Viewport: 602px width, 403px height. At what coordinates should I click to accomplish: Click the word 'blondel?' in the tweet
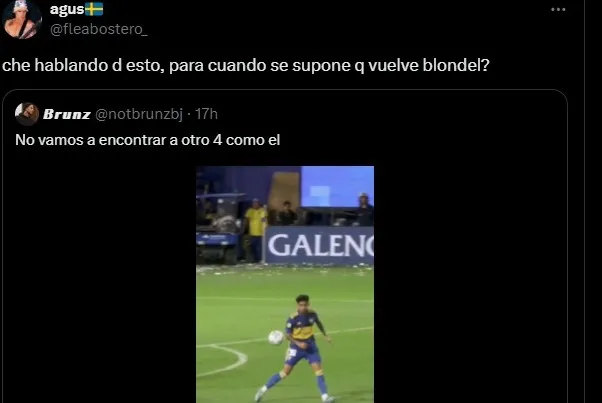[x=456, y=65]
